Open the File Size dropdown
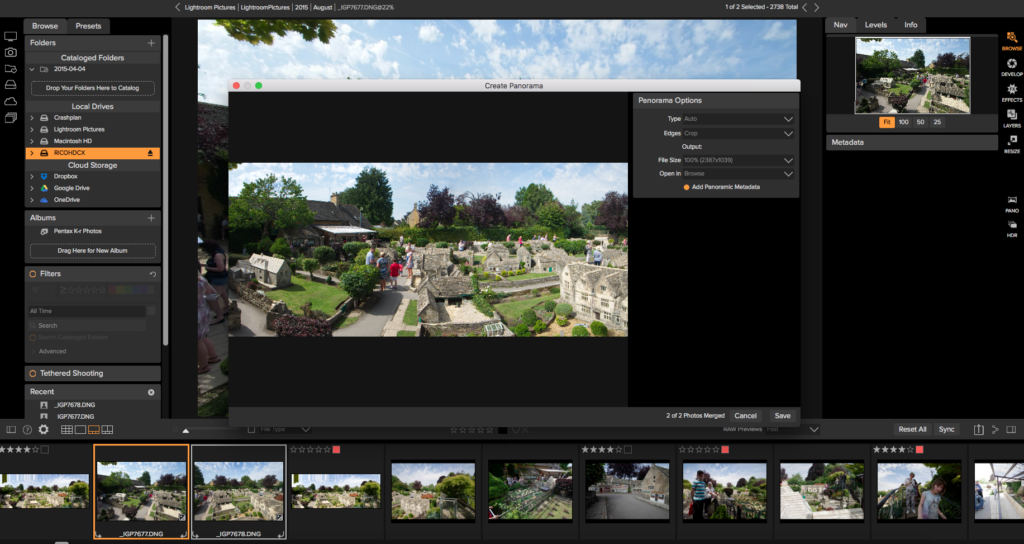1024x544 pixels. point(738,161)
